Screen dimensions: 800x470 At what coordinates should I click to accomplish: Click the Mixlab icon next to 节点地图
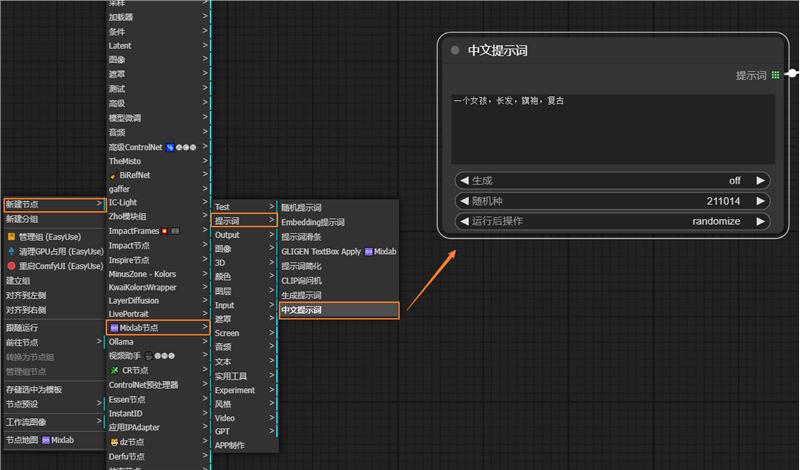(x=45, y=439)
